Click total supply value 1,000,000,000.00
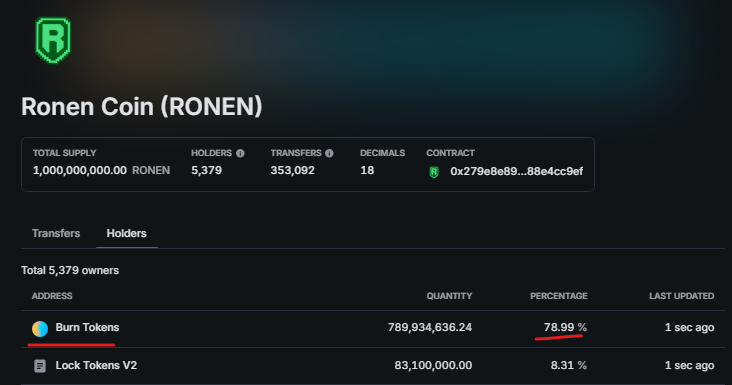732x385 pixels. tap(80, 170)
